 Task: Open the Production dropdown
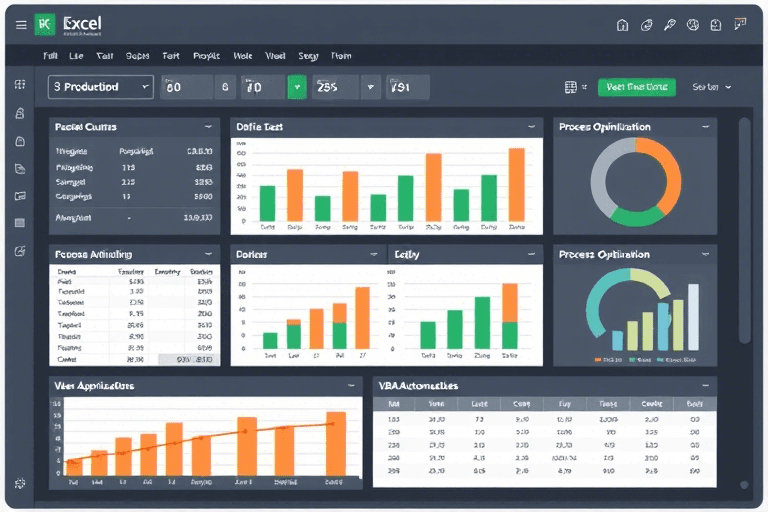point(101,88)
